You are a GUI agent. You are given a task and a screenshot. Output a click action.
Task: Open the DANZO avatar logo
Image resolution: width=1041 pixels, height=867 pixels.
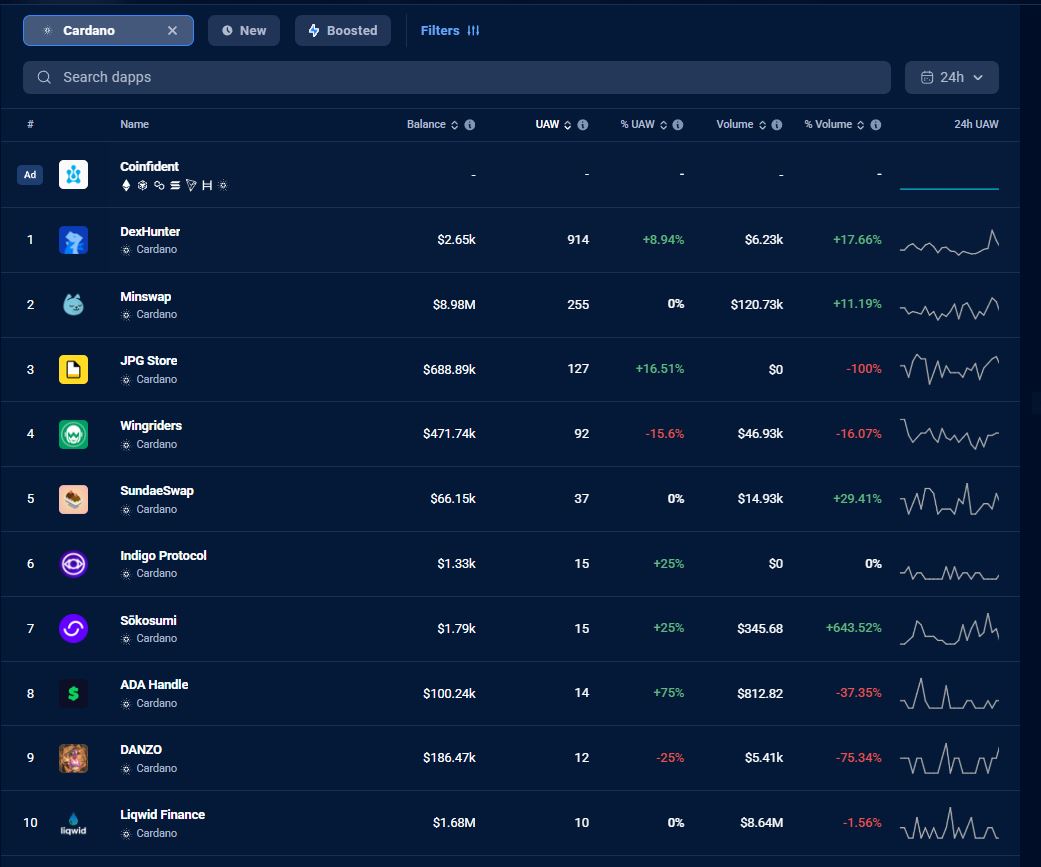coord(73,758)
